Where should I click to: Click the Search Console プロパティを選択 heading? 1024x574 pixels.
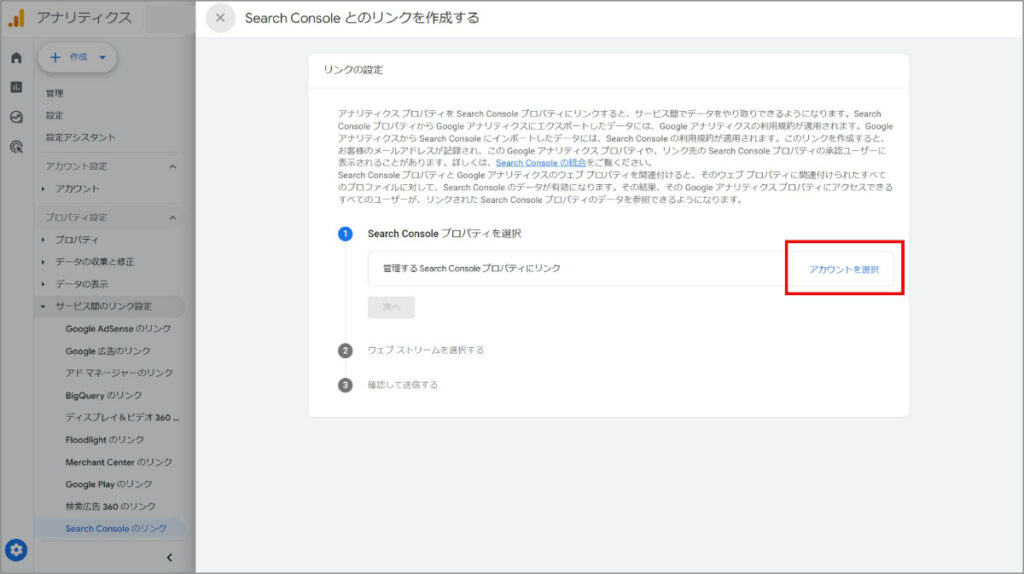coord(444,233)
